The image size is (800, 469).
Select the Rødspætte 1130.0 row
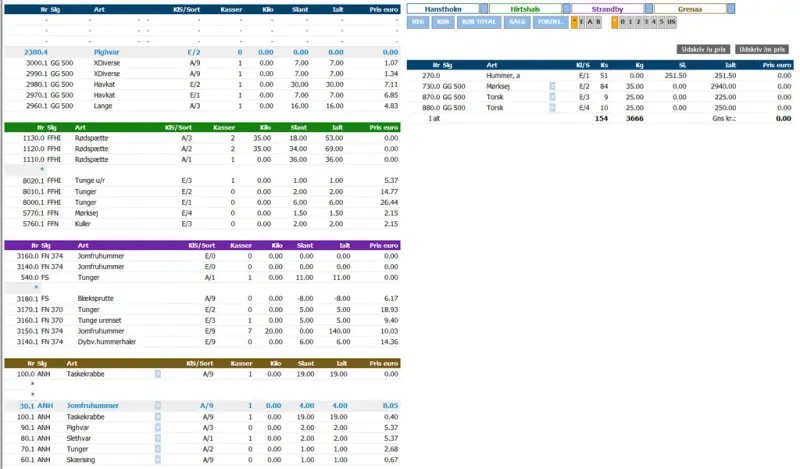tap(202, 138)
